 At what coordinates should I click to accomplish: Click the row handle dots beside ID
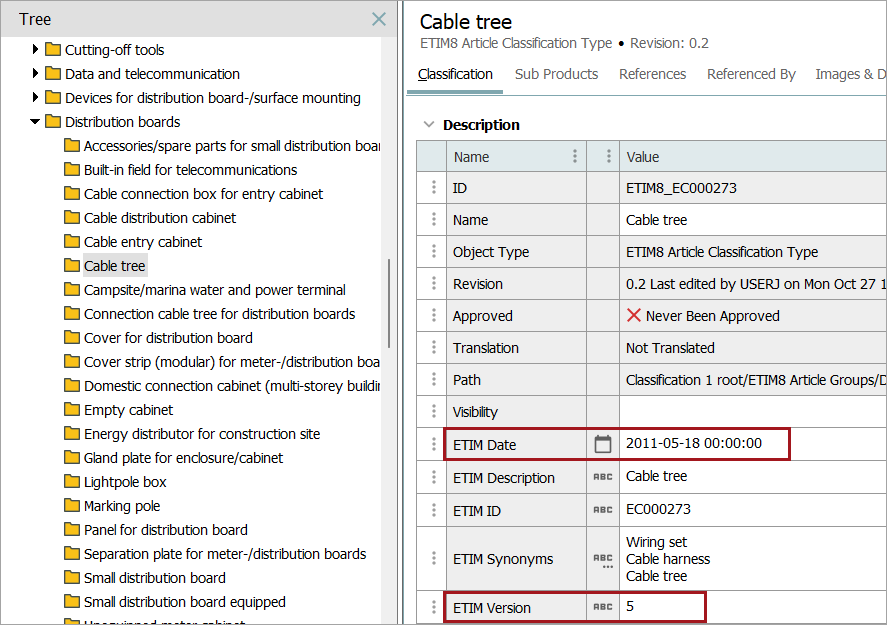(x=433, y=188)
